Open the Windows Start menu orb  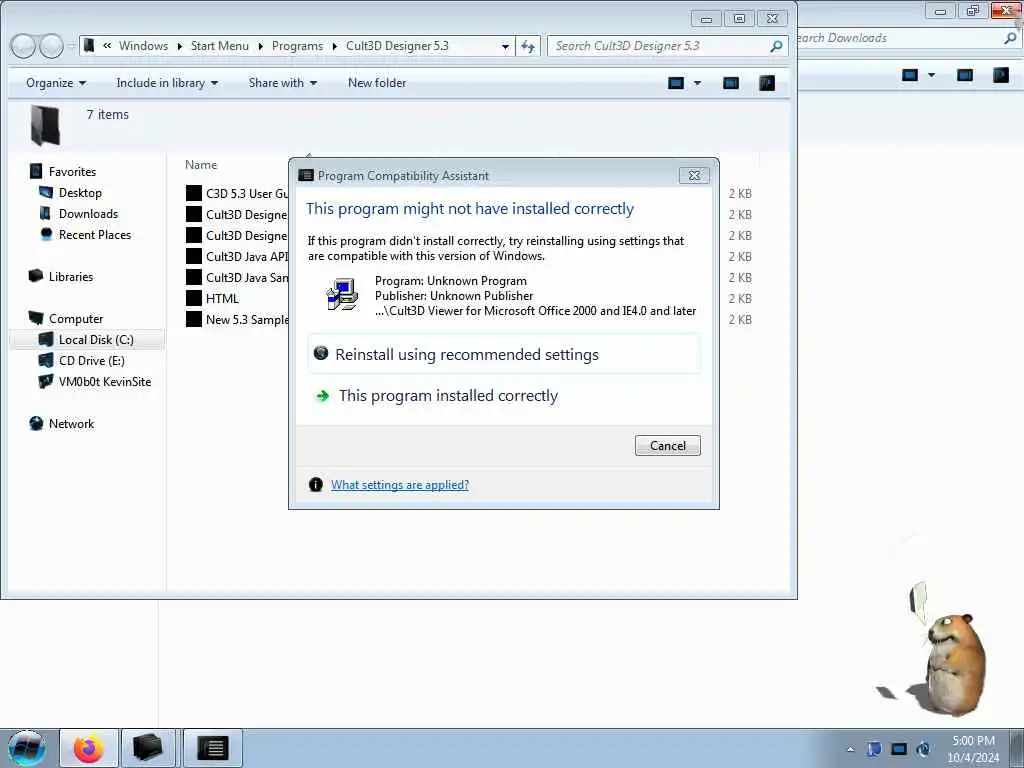pyautogui.click(x=26, y=748)
